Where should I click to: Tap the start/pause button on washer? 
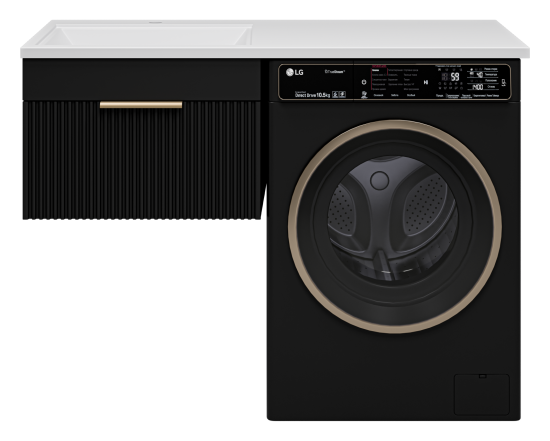426,82
